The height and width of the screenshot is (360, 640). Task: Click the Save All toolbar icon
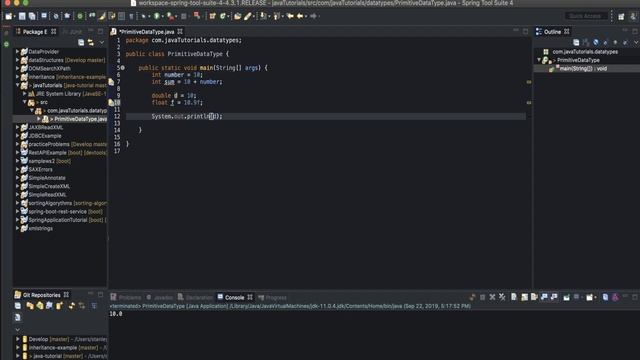pos(31,16)
